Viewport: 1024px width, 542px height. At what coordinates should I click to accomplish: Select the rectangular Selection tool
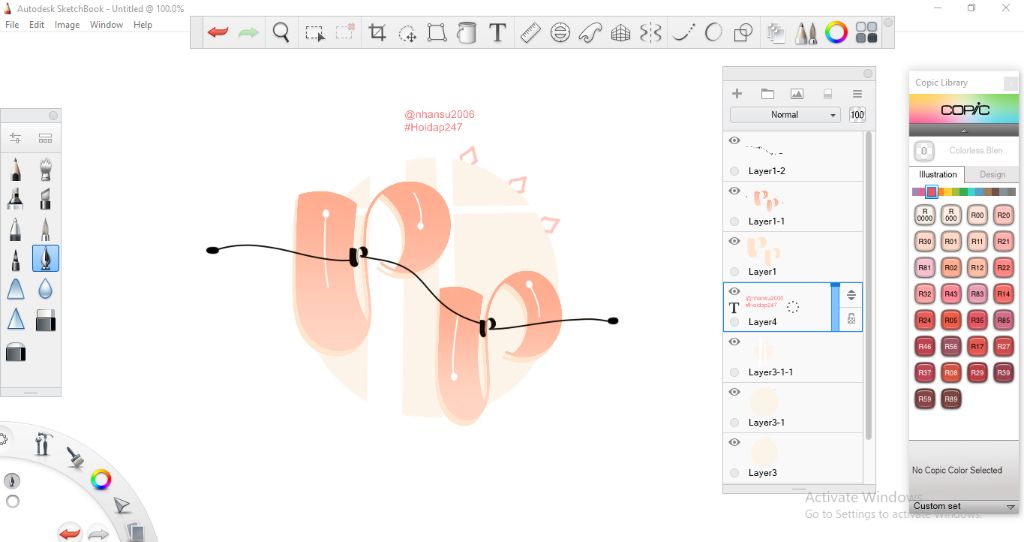(x=315, y=33)
